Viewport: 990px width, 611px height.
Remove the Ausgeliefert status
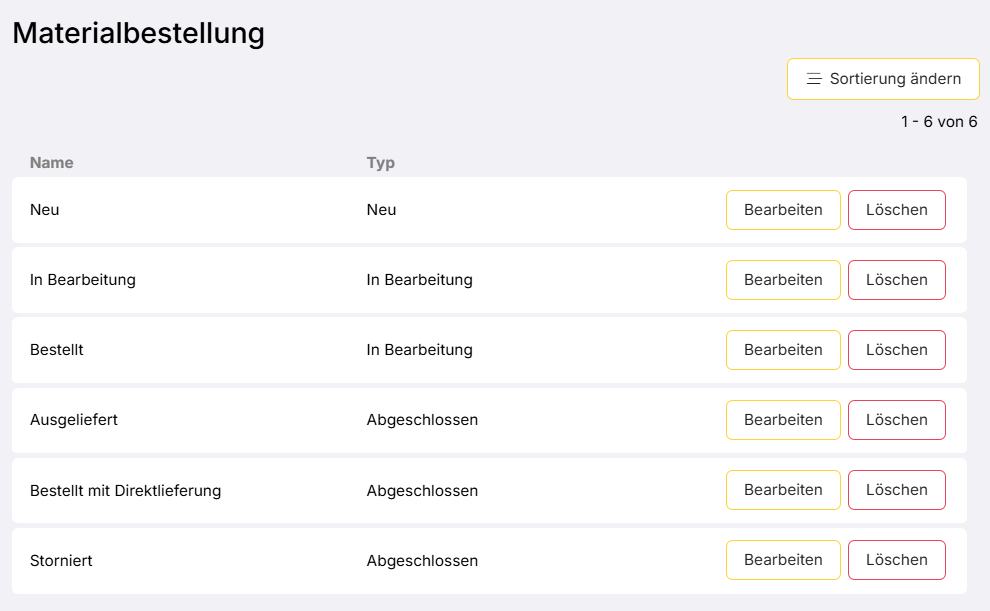[x=896, y=420]
